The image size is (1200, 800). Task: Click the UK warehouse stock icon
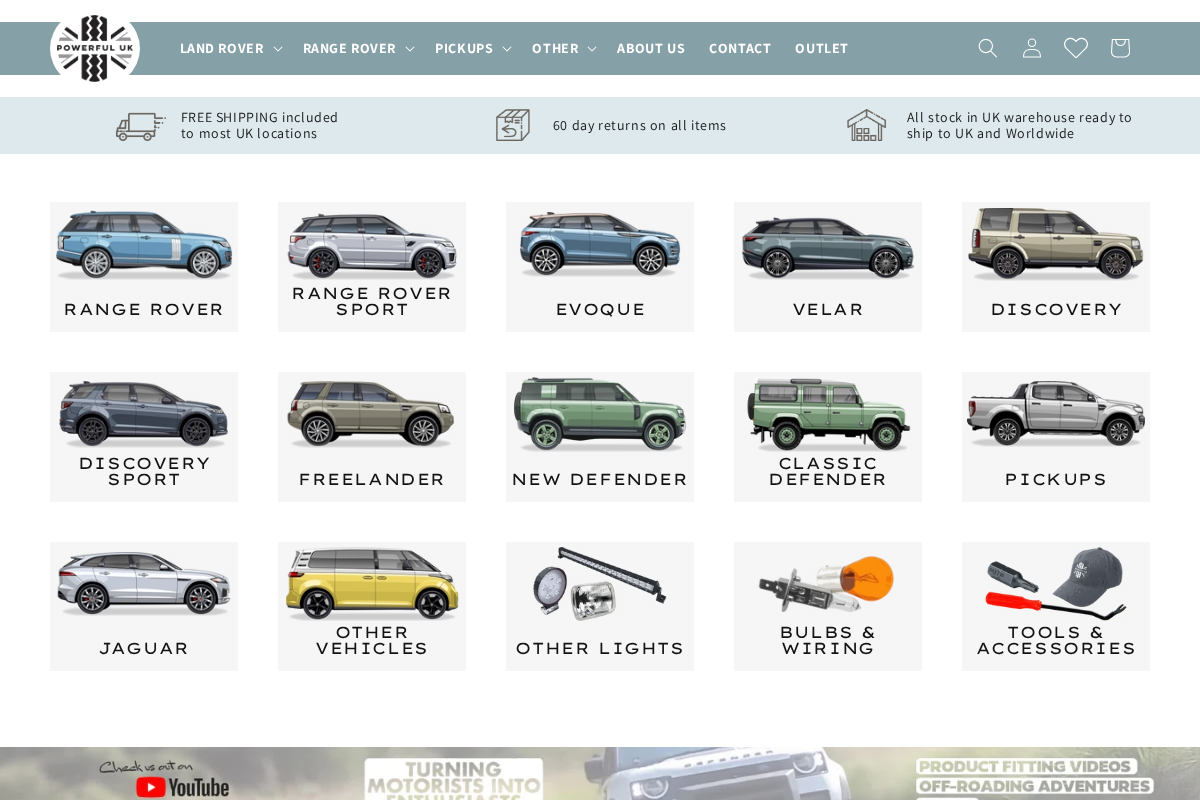866,125
